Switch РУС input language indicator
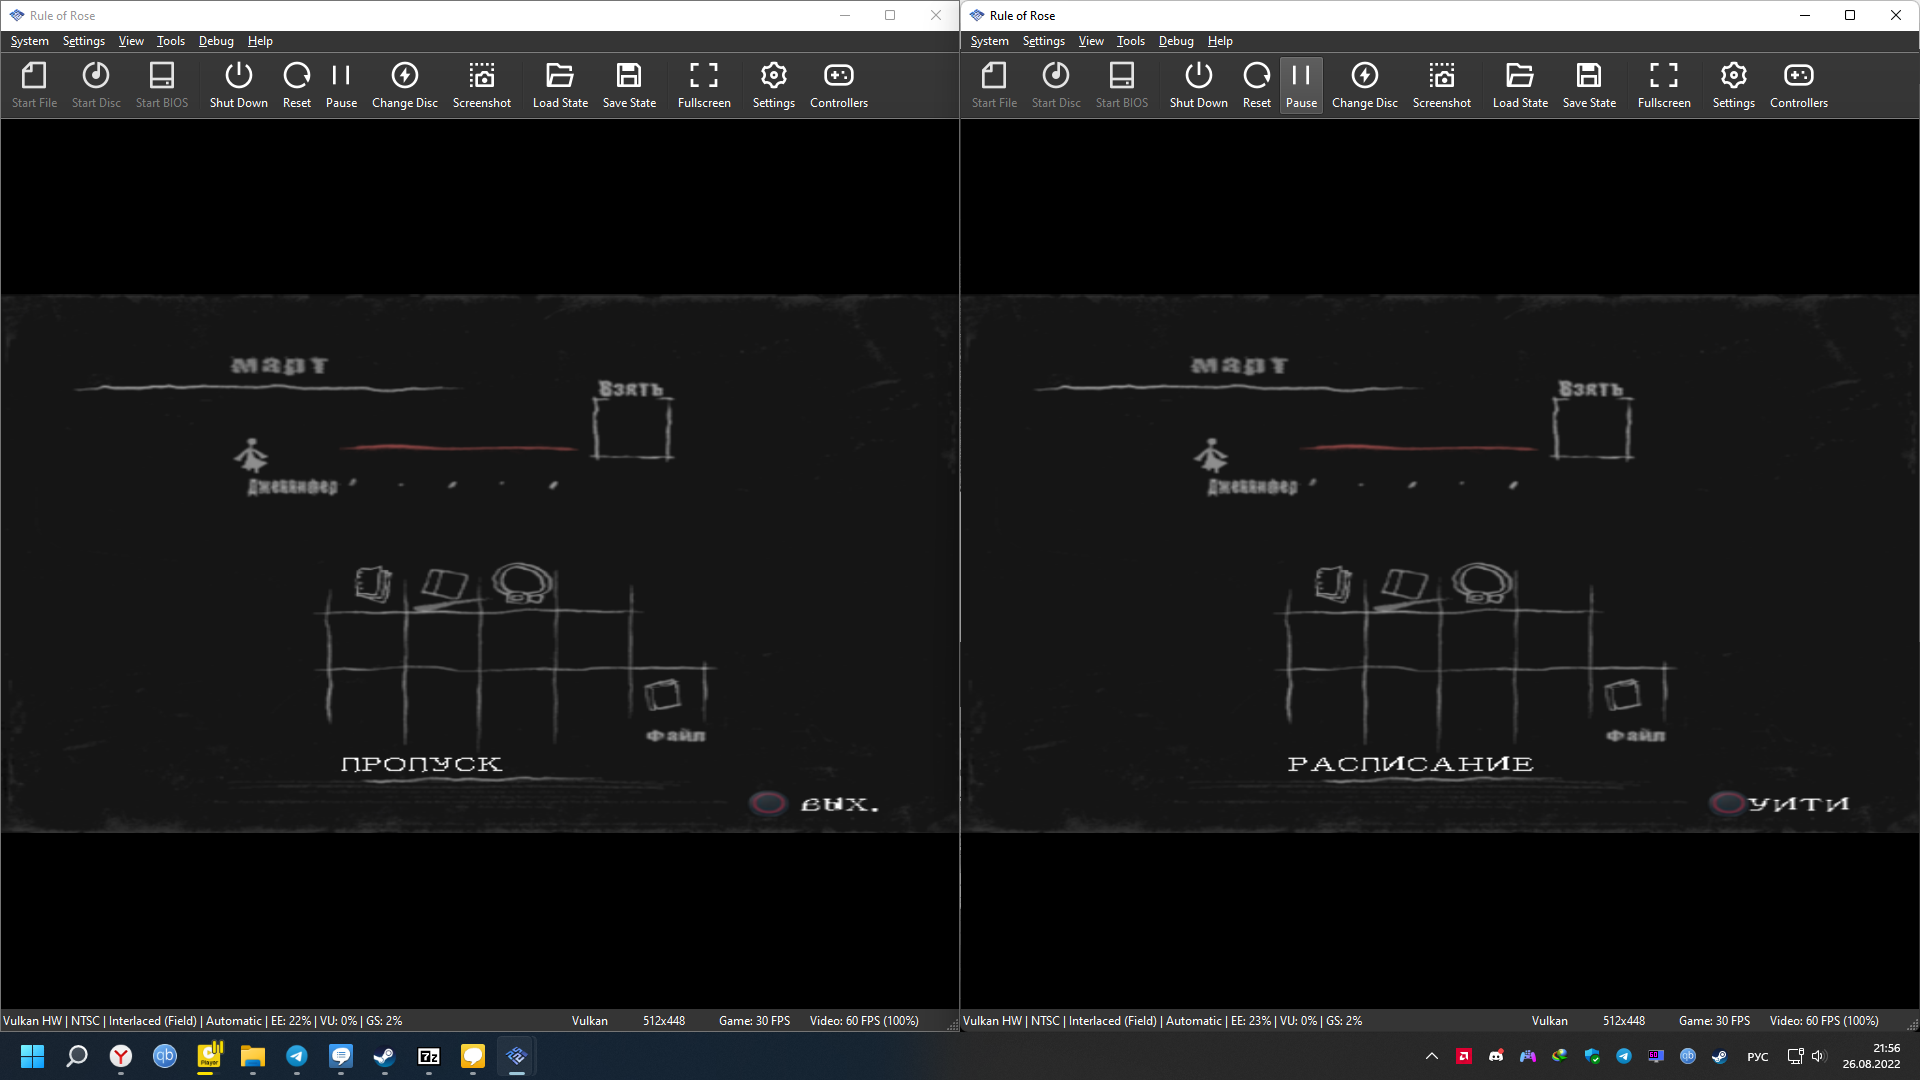This screenshot has width=1920, height=1080. 1758,1056
